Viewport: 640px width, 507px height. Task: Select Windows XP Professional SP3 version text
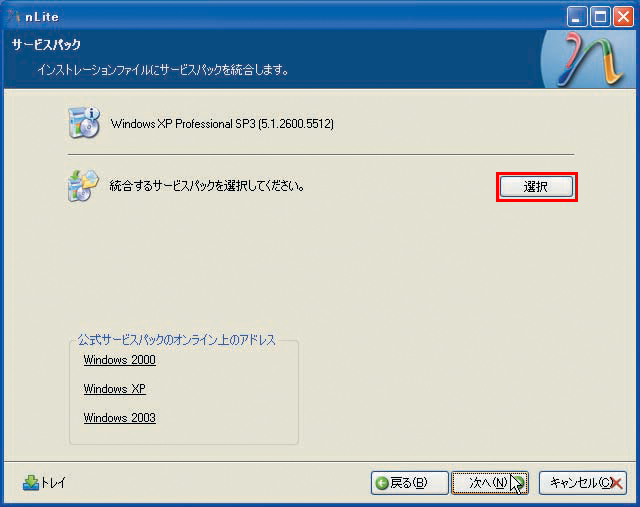tap(222, 124)
